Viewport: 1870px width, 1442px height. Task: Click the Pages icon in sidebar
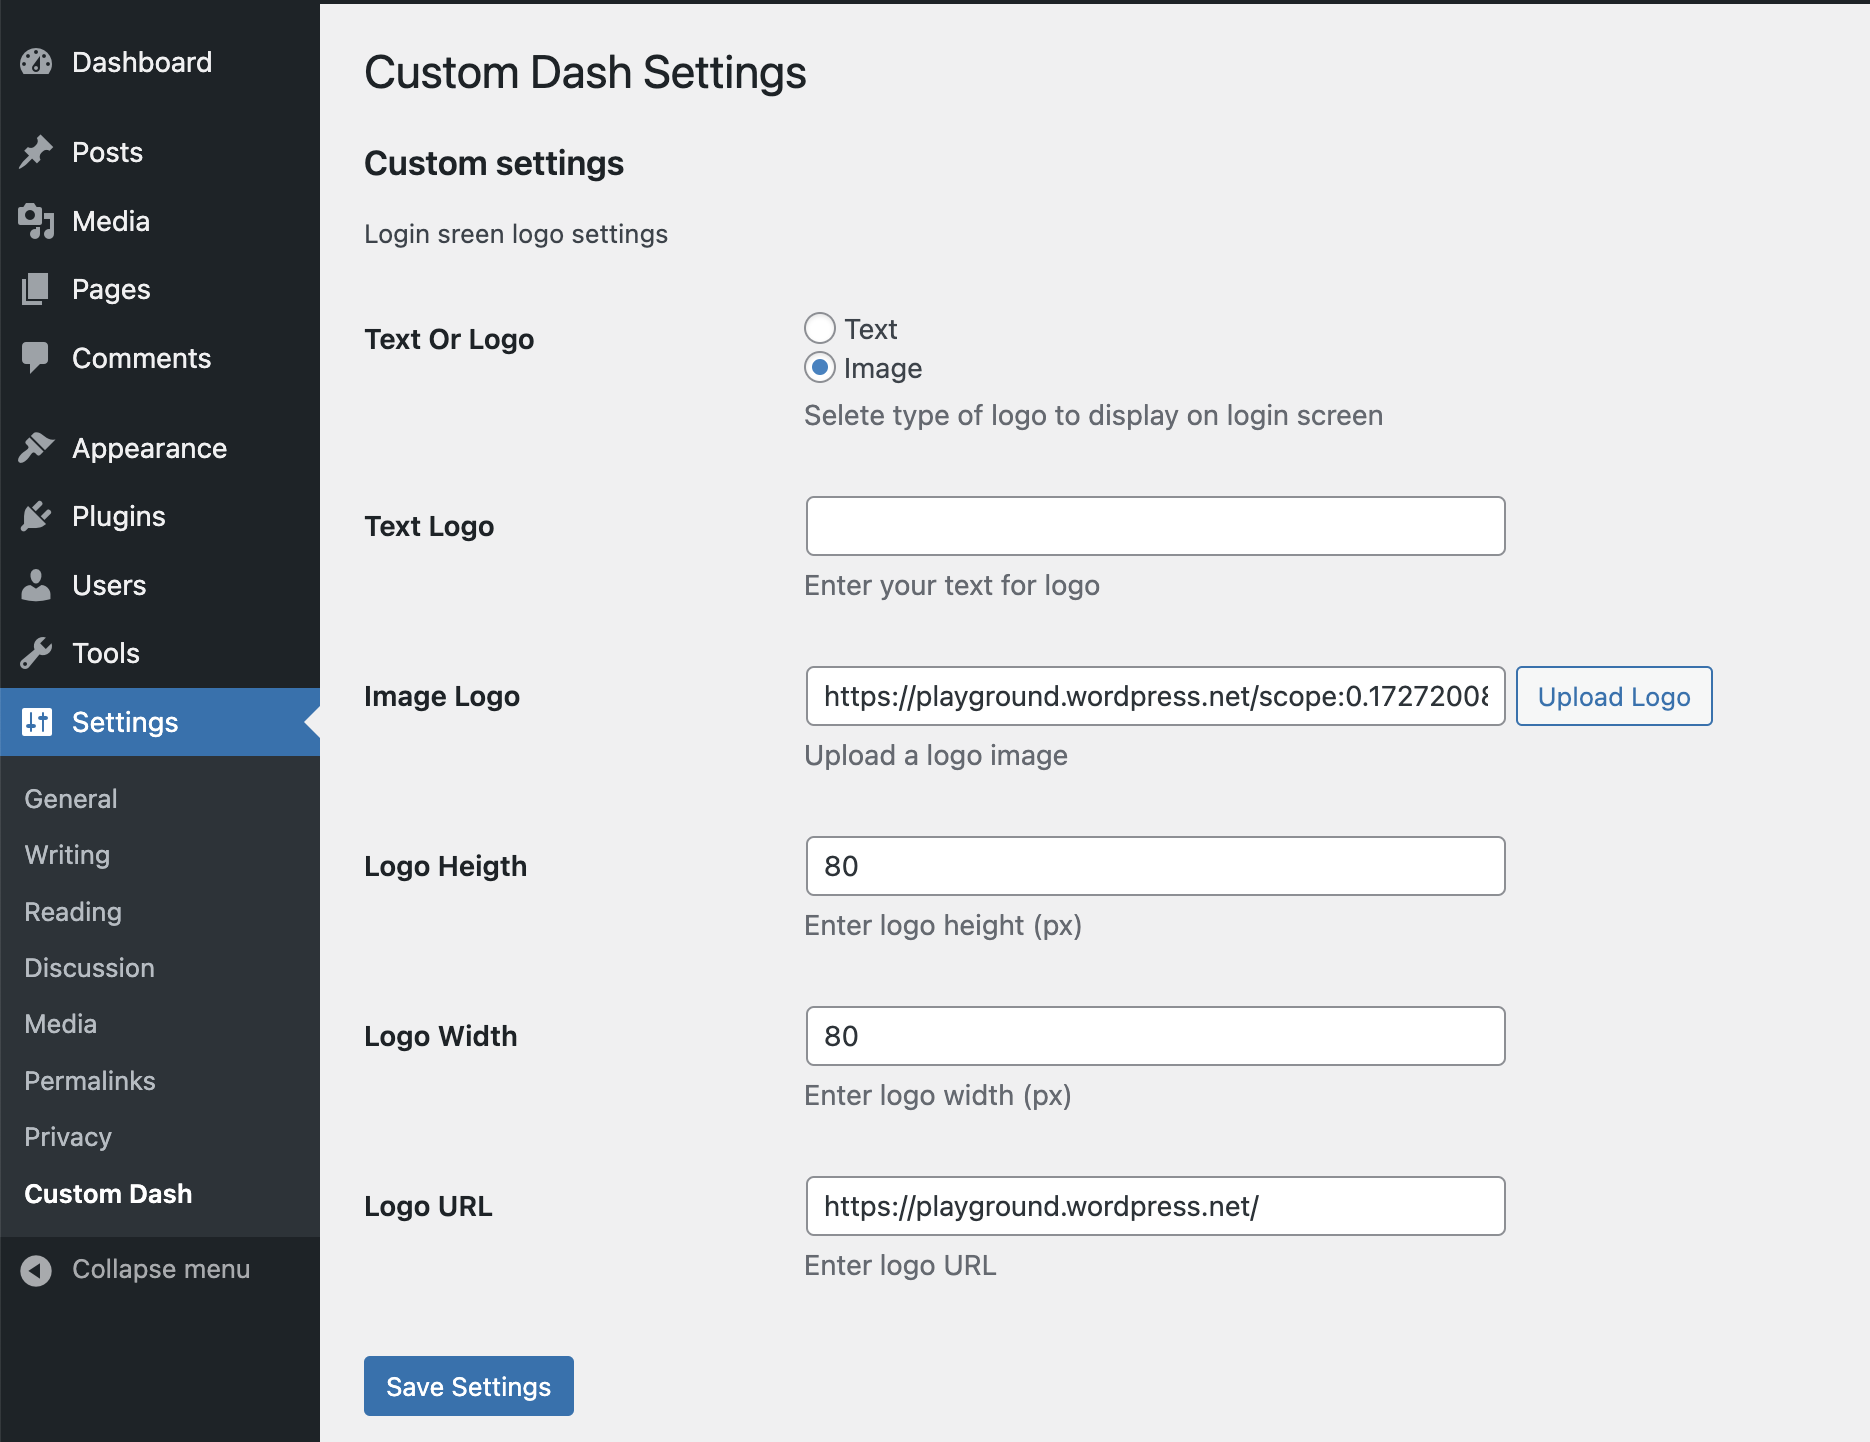pos(36,289)
